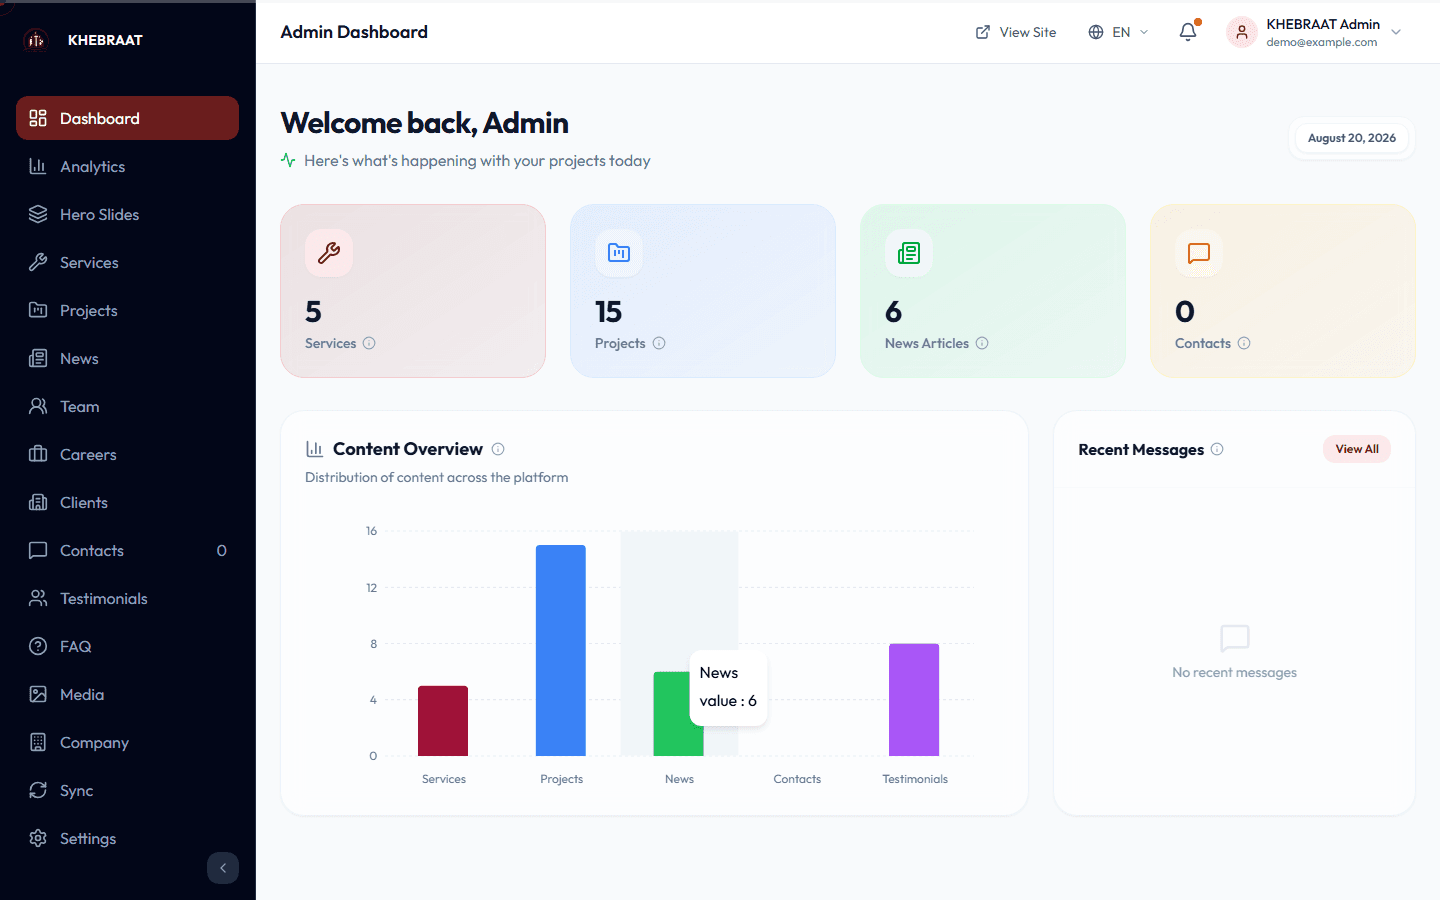
Task: Open the Sync page
Action: [127, 790]
